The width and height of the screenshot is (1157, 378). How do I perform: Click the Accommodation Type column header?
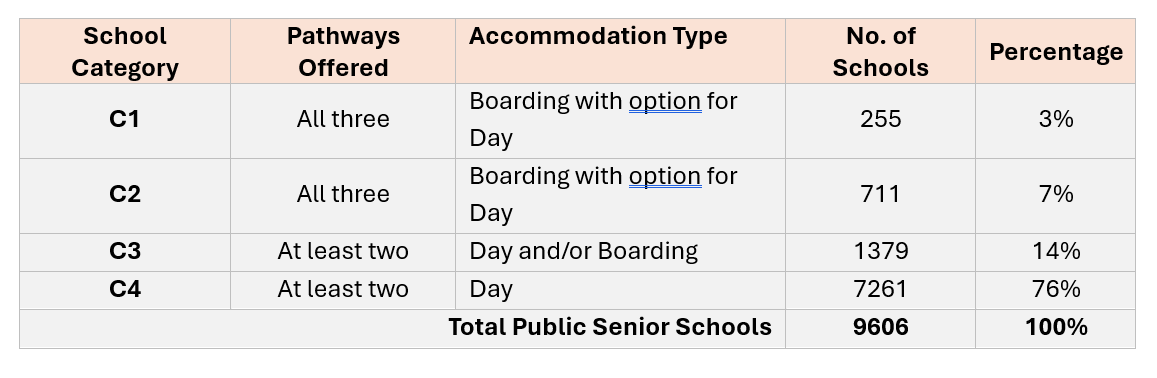(620, 51)
